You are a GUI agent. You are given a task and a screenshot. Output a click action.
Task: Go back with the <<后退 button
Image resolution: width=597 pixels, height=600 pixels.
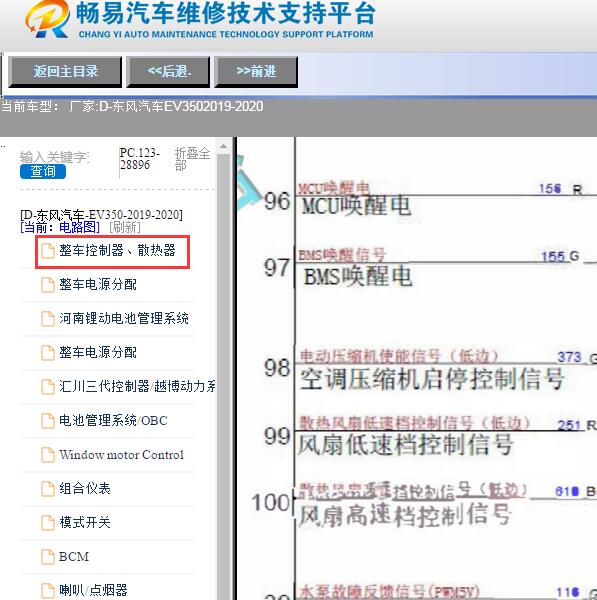tap(168, 72)
